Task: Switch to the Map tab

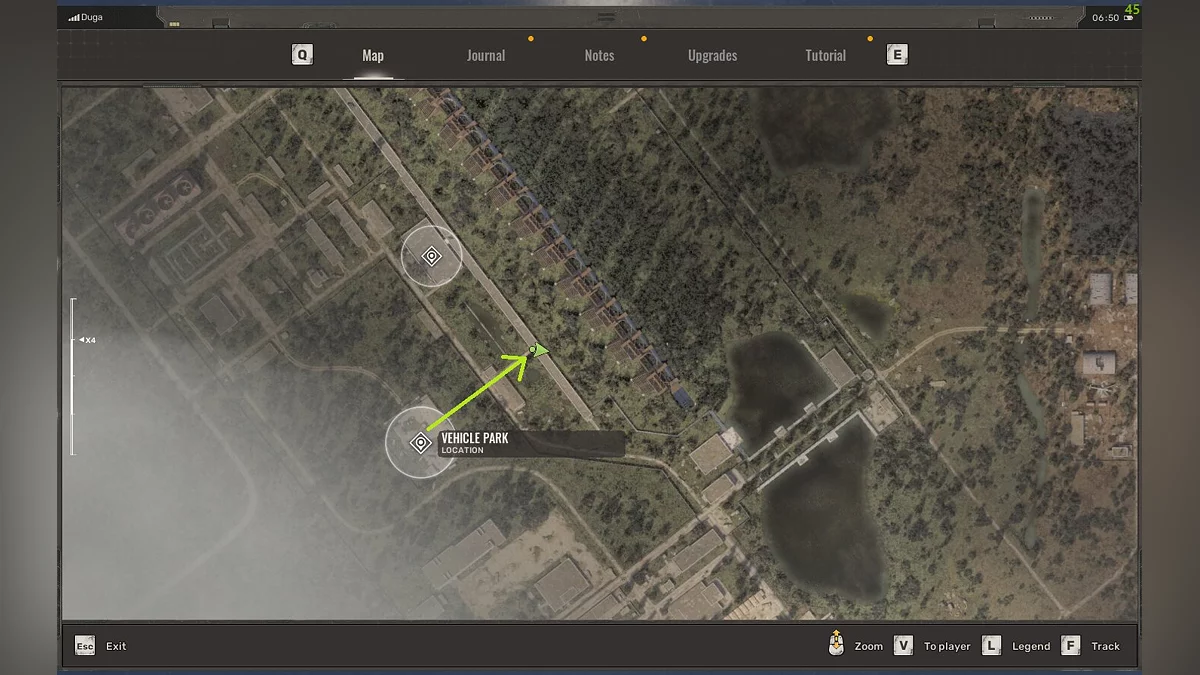Action: (373, 56)
